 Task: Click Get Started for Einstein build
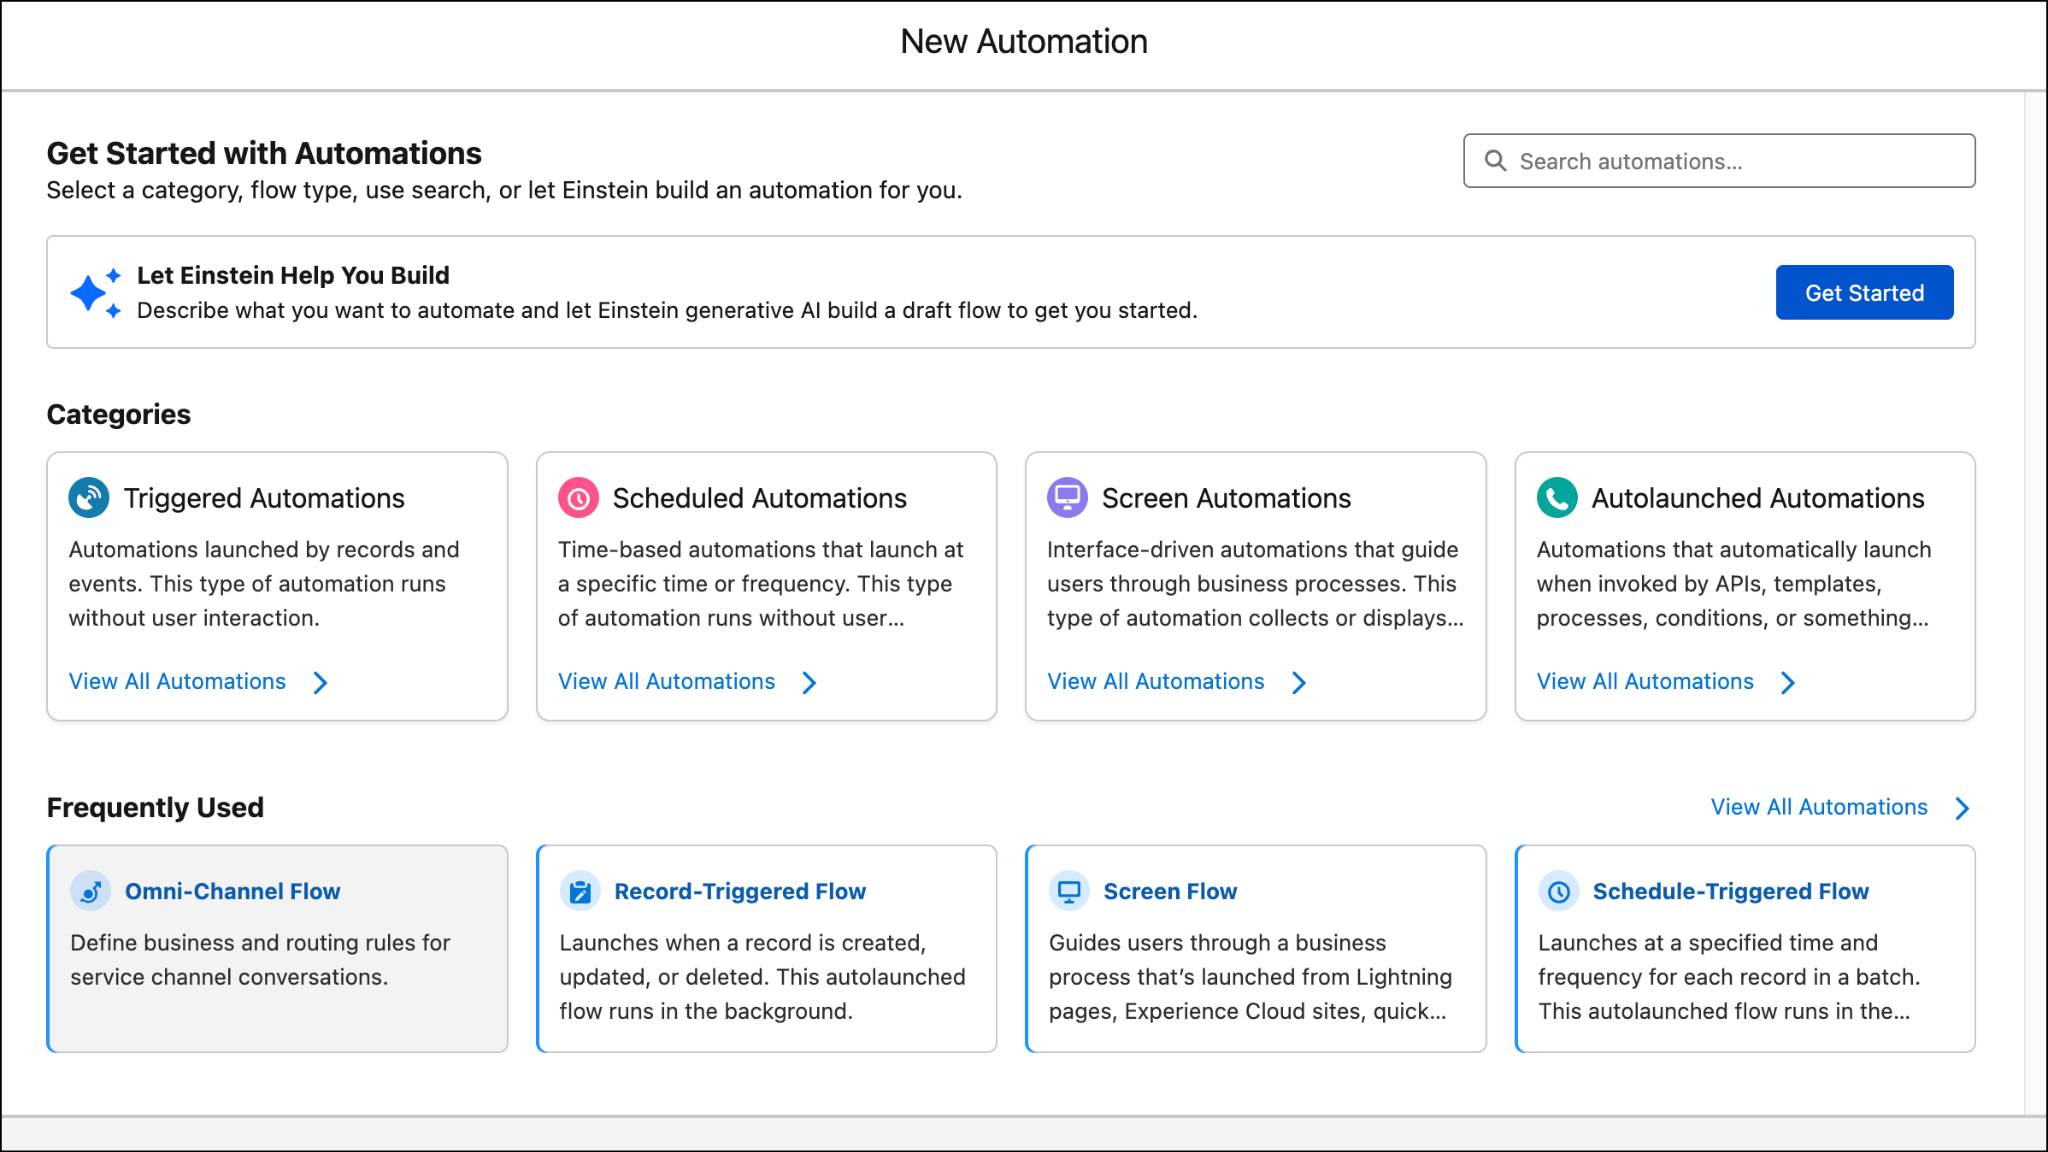[x=1864, y=293]
